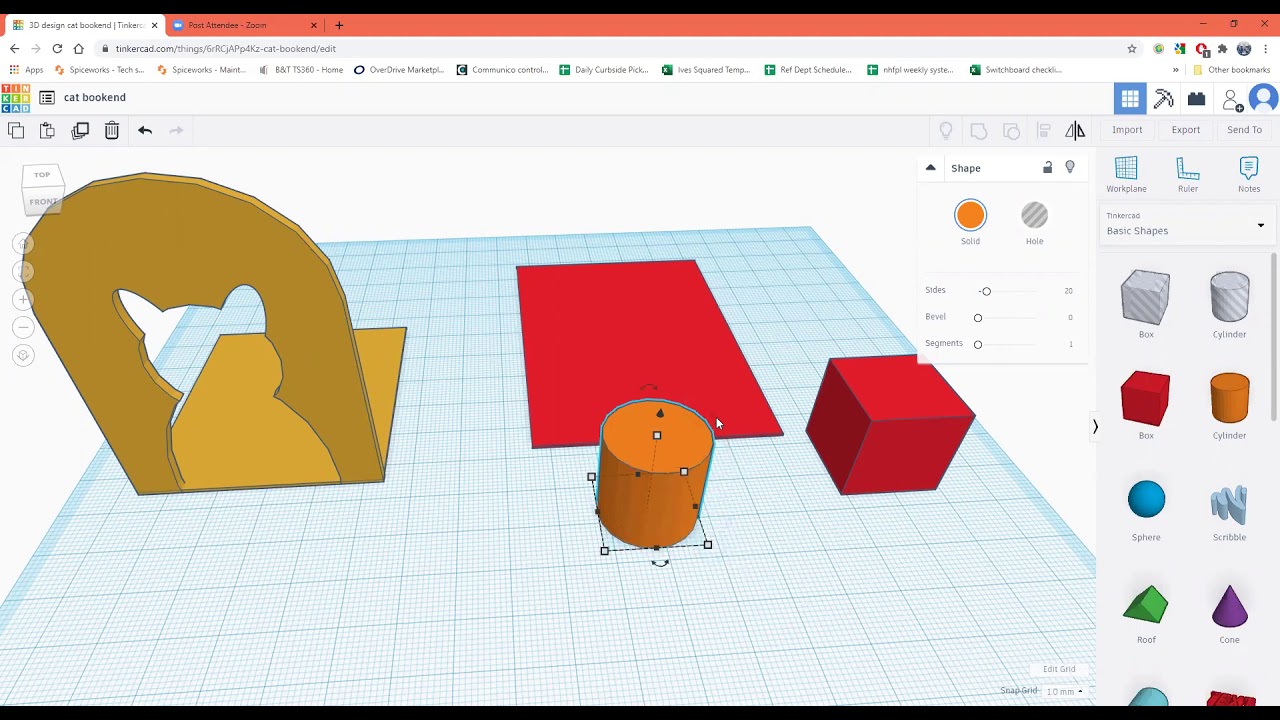
Task: Open the Spiceworks Tech bookmark
Action: 100,70
